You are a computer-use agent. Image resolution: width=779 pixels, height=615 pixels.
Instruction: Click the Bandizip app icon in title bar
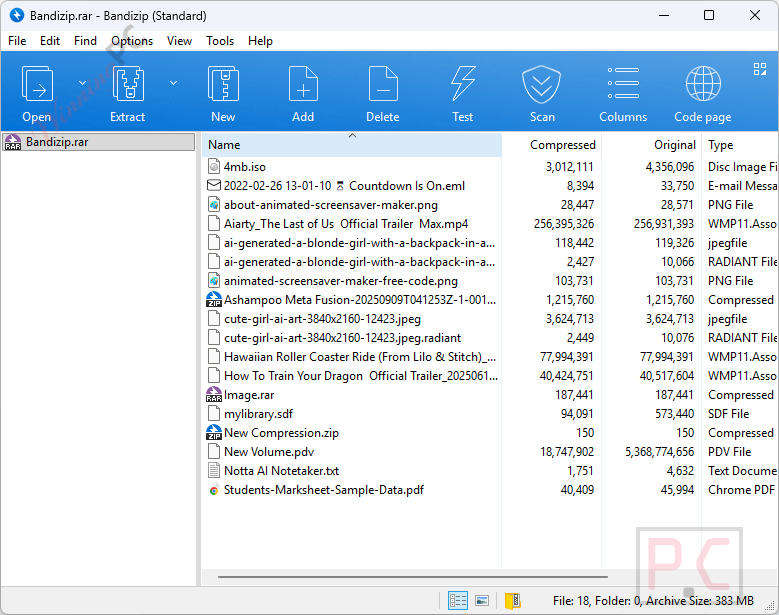pos(16,15)
